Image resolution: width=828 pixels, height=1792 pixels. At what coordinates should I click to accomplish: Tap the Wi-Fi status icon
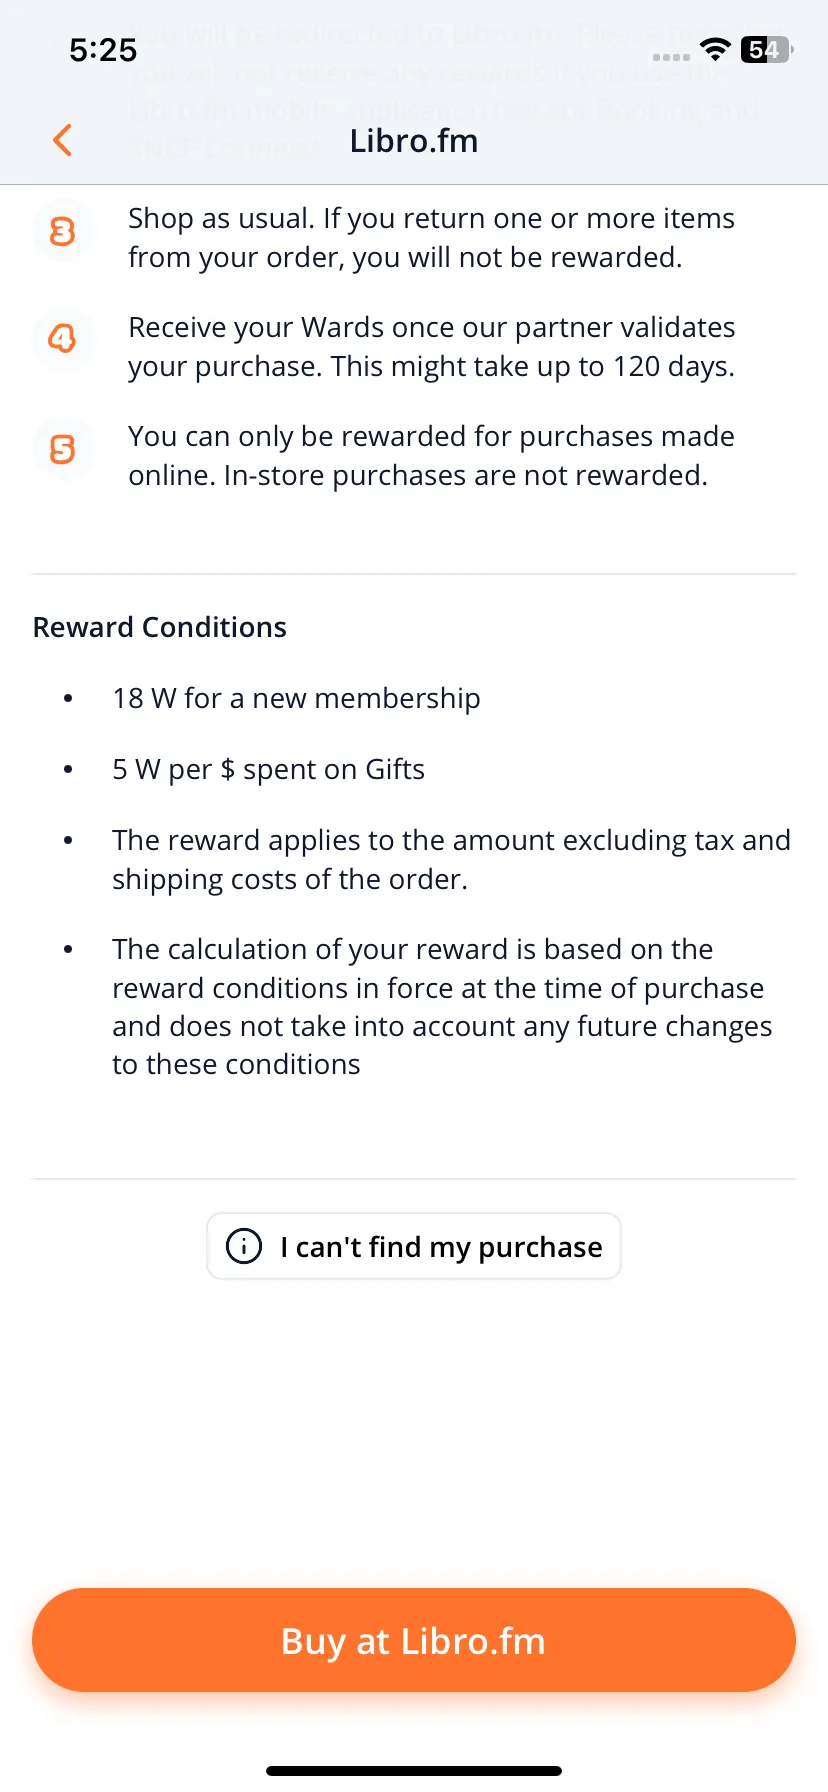pyautogui.click(x=715, y=49)
